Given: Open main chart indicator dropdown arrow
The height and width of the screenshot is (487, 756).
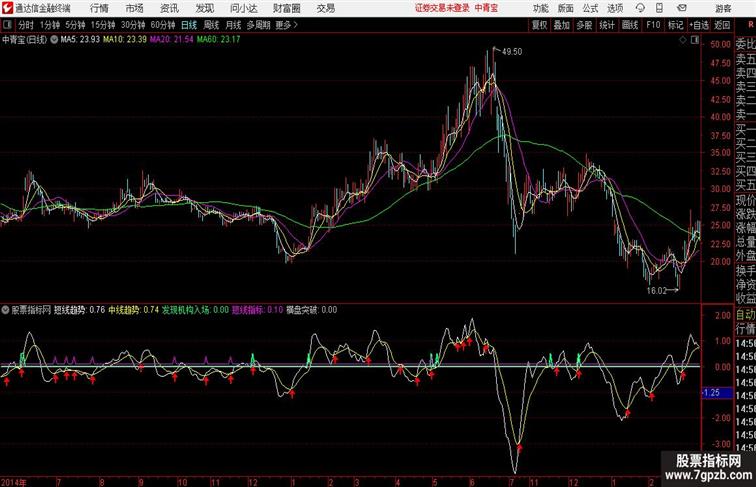Looking at the screenshot, I should click(x=54, y=40).
